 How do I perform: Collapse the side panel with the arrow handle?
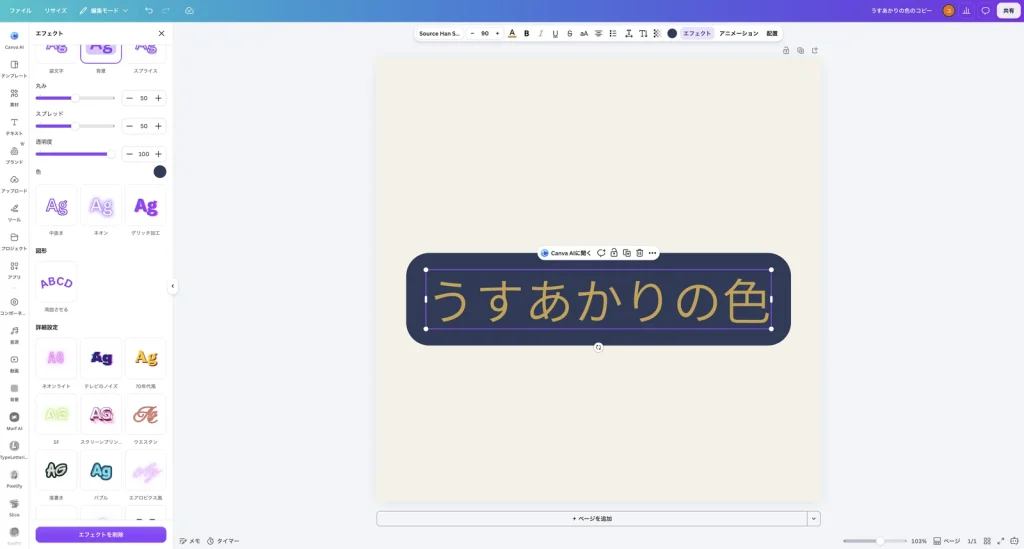172,286
